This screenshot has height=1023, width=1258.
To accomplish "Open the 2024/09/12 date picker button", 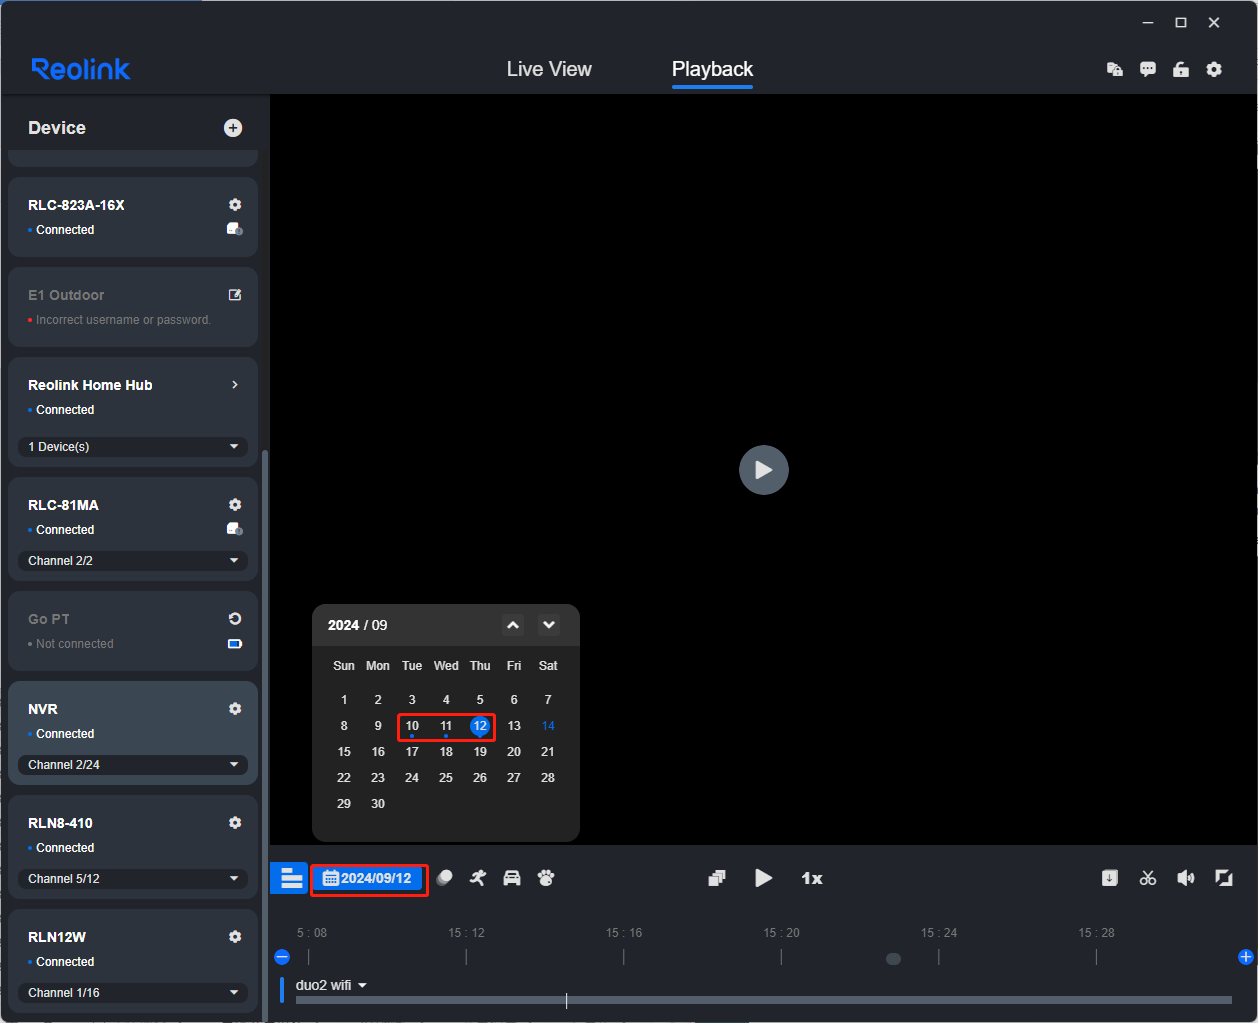I will (369, 879).
